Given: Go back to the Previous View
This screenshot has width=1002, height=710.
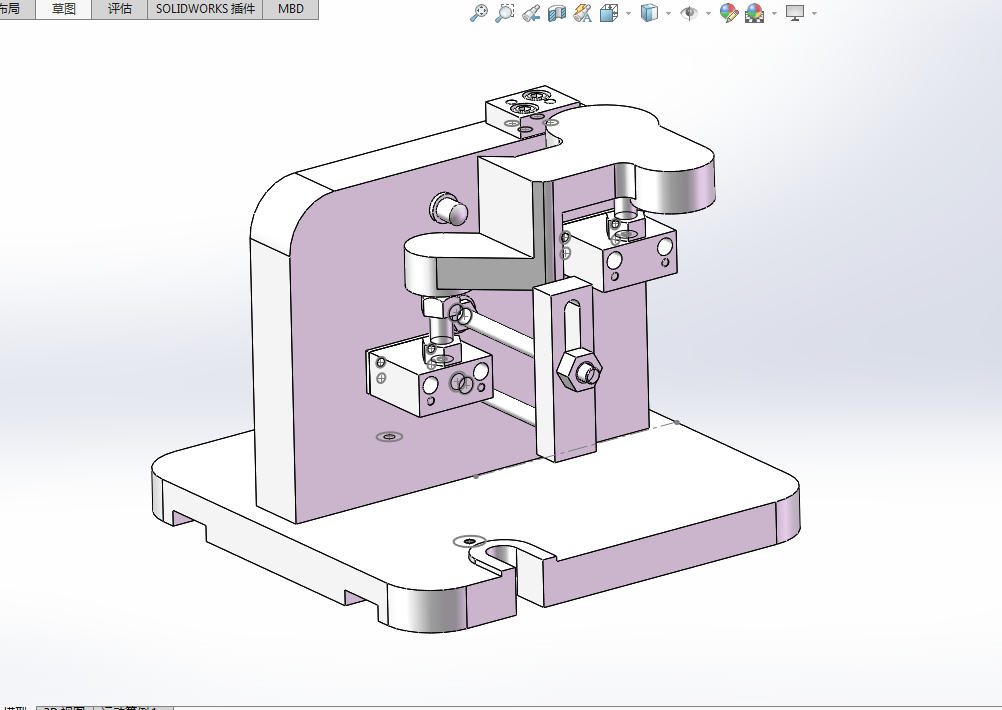Looking at the screenshot, I should coord(530,13).
